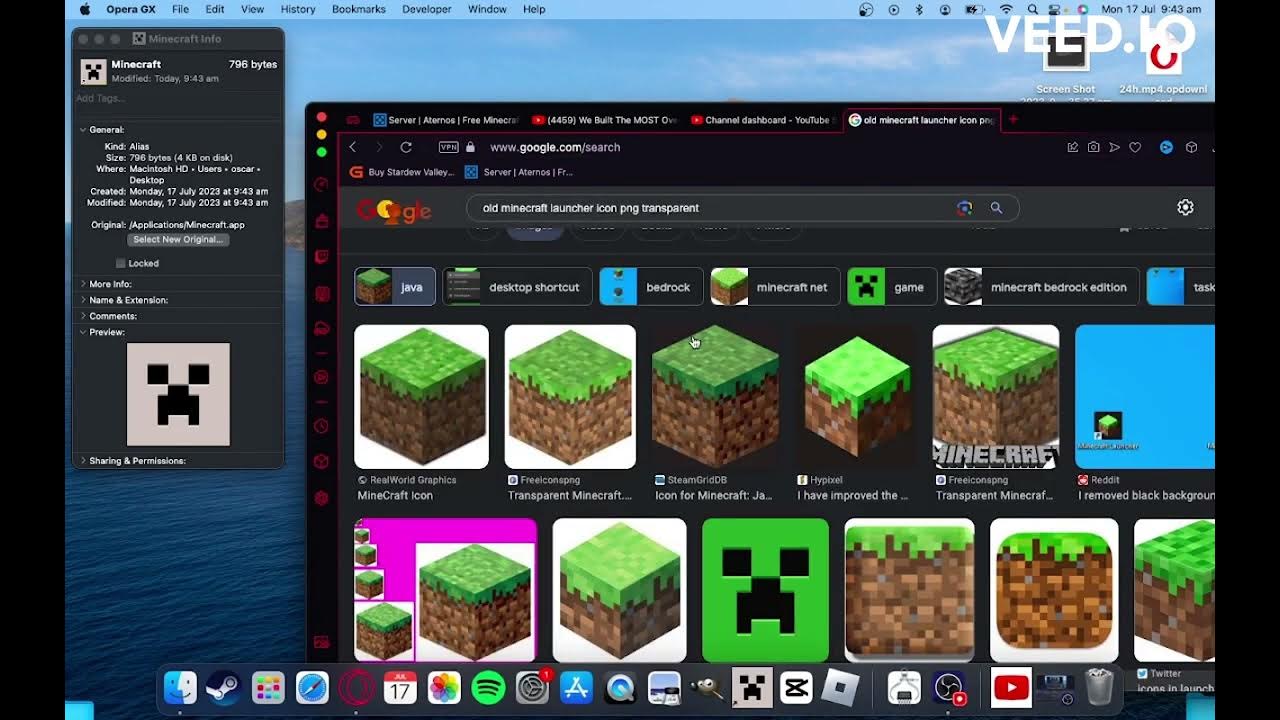Open the green creeper face image result
This screenshot has width=1280, height=720.
tap(765, 590)
